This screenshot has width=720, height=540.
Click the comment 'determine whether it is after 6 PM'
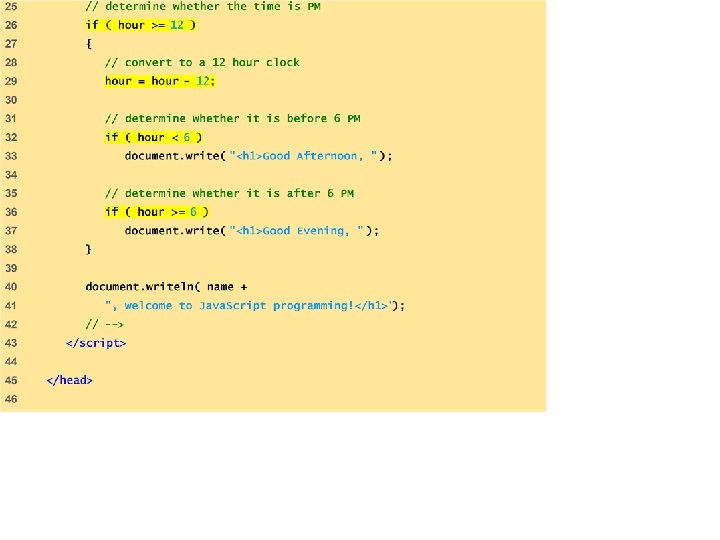(x=229, y=193)
